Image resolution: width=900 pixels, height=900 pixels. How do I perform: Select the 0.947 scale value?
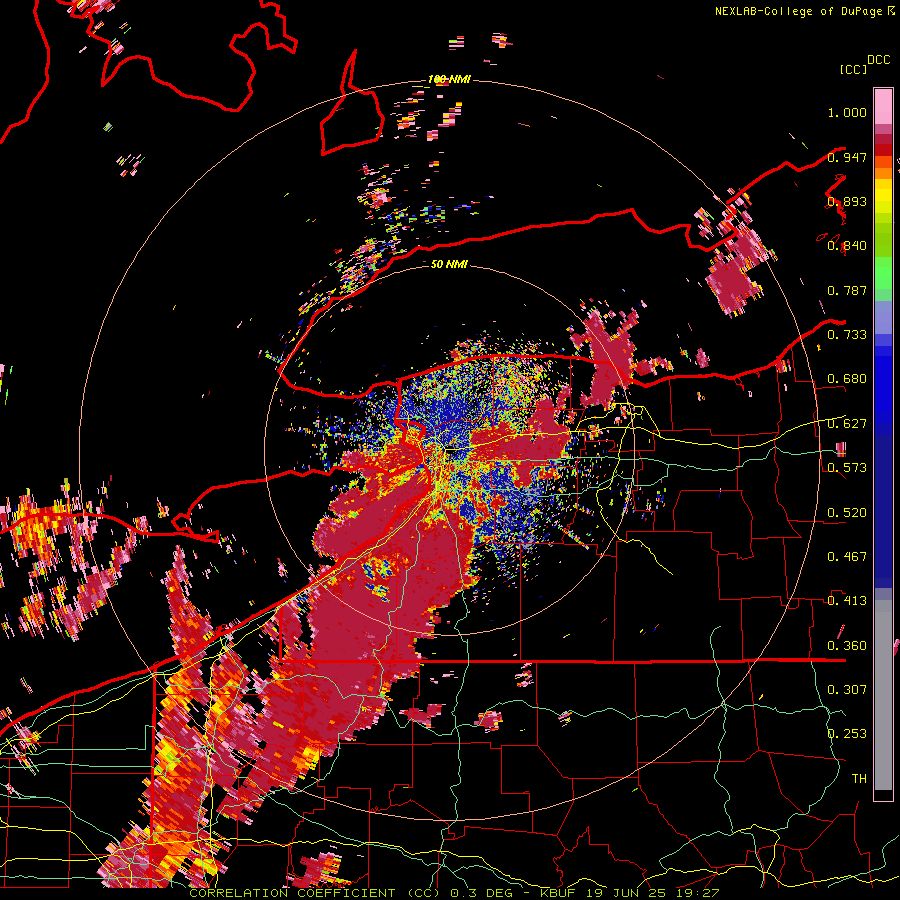pos(847,157)
